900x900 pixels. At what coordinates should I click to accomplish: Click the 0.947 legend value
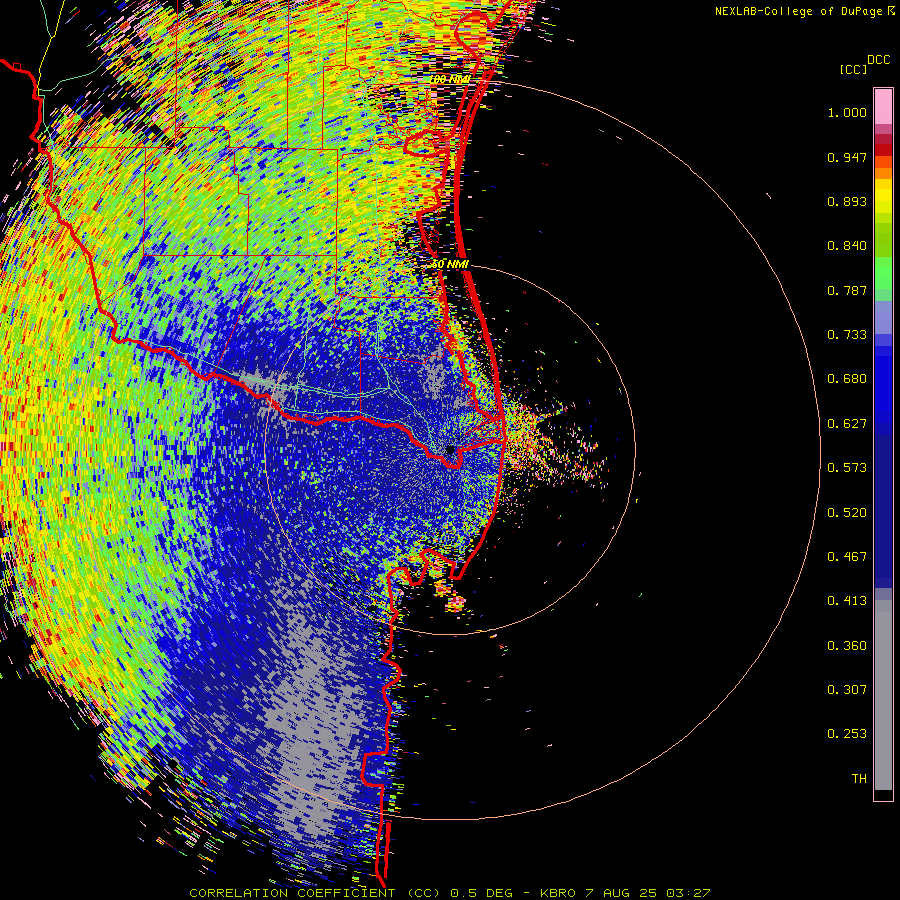[x=847, y=157]
